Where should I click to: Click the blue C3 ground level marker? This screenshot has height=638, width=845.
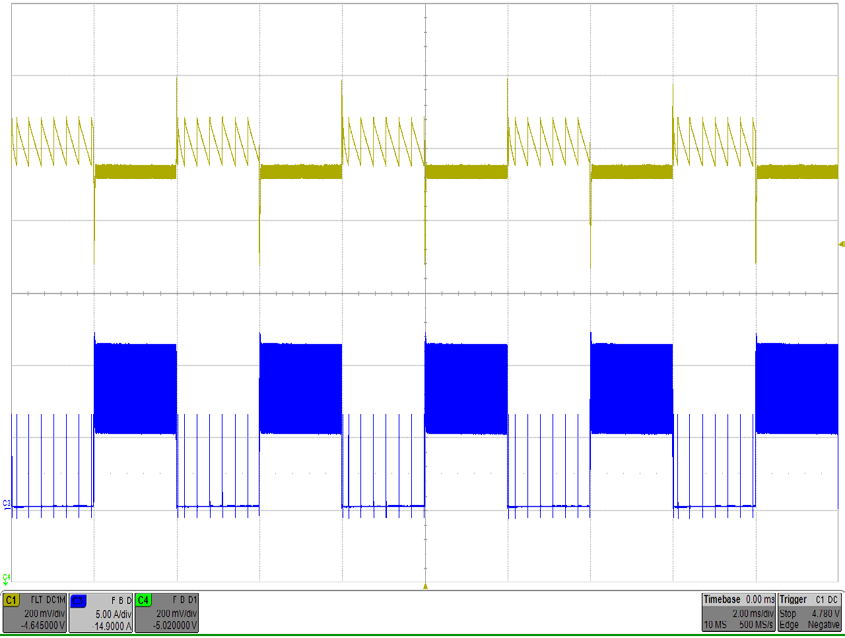tap(8, 505)
